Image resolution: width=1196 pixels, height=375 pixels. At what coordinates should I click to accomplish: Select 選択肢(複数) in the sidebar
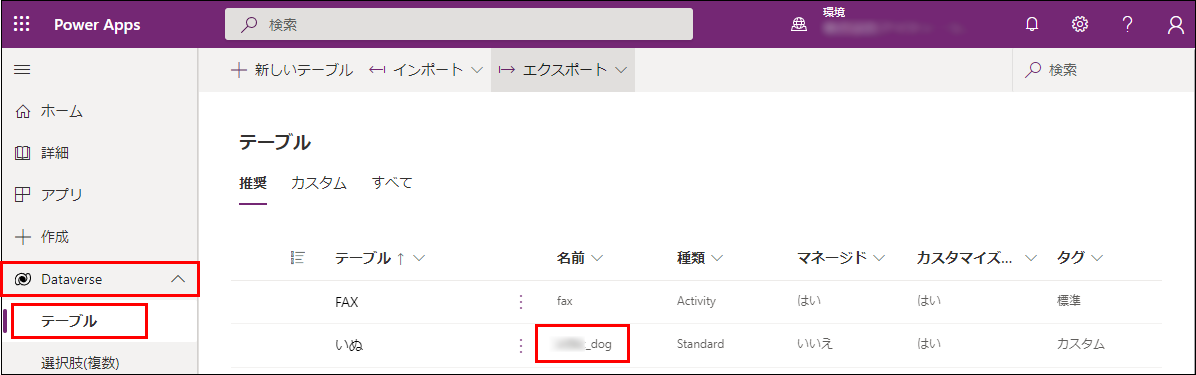[80, 363]
